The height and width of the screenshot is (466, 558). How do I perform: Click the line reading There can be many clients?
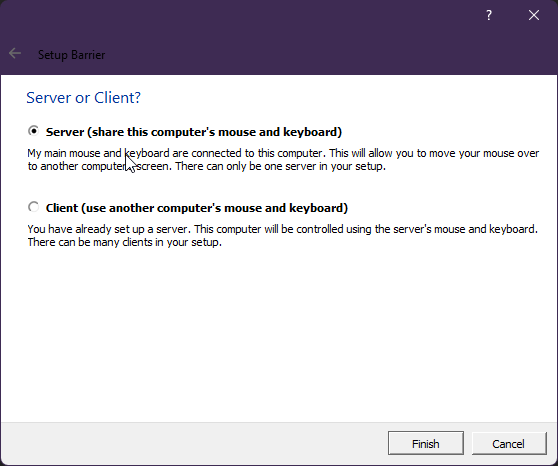125,242
